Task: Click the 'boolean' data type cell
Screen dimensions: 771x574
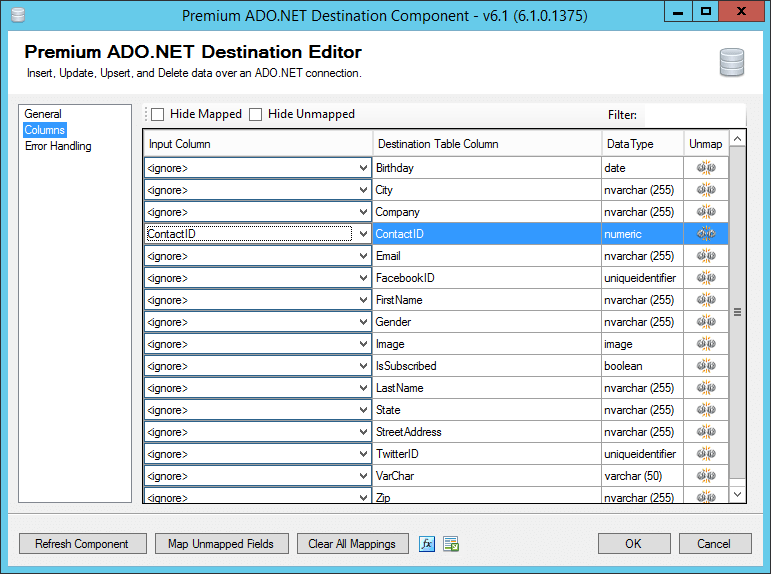Action: coord(642,366)
